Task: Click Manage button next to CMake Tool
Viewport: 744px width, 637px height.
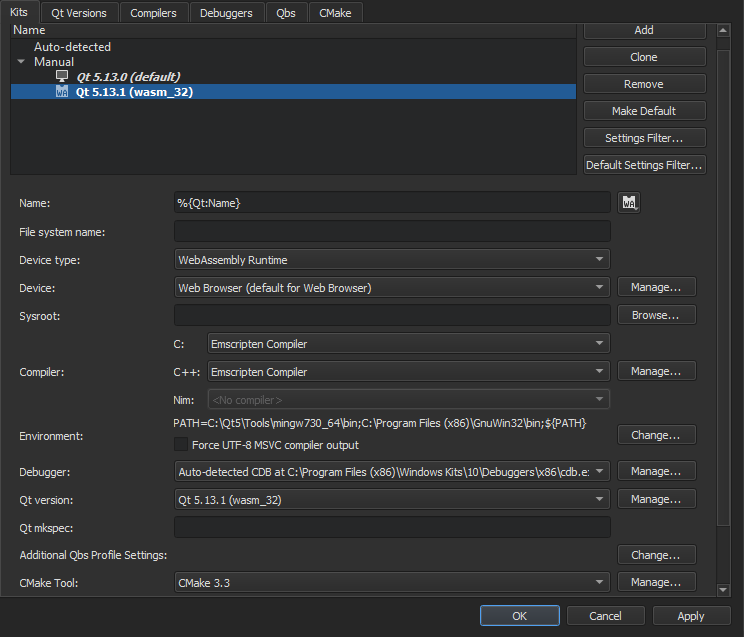Action: 656,582
